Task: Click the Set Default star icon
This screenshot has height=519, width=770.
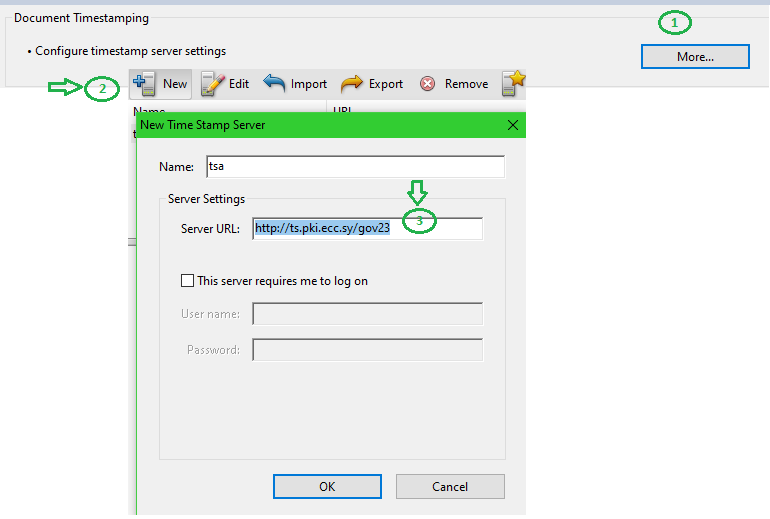Action: tap(514, 84)
